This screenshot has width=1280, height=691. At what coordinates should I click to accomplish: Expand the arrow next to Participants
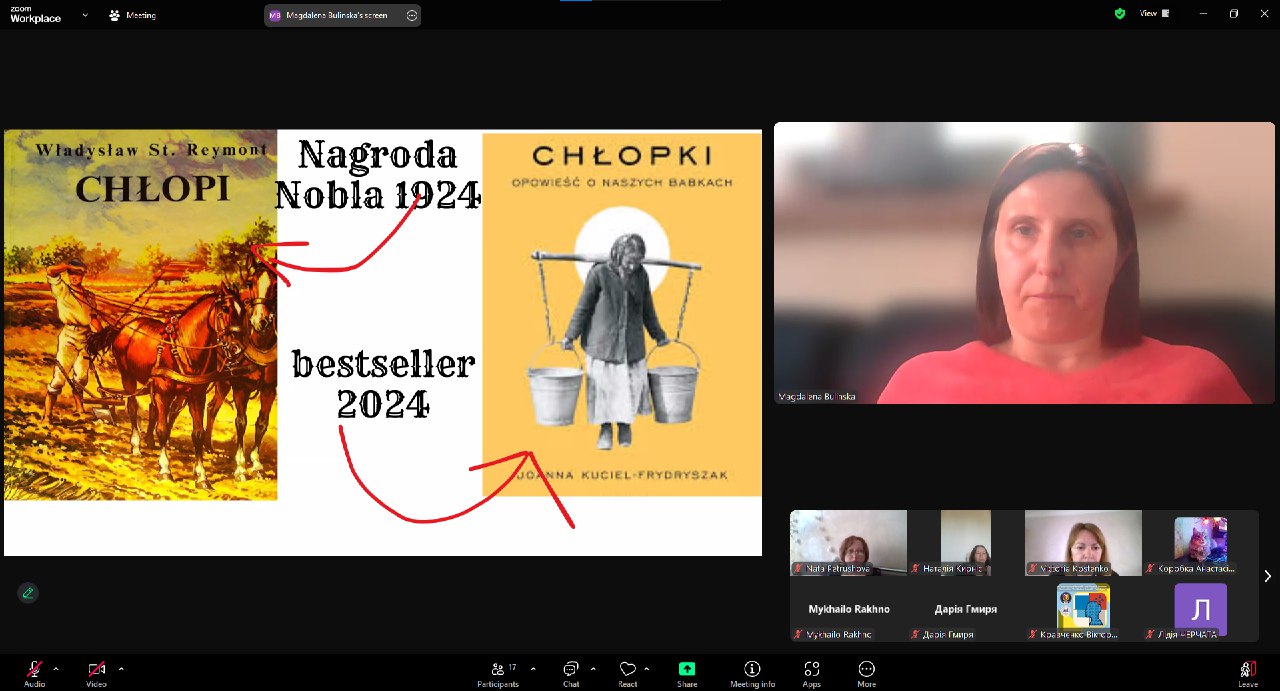pos(533,668)
